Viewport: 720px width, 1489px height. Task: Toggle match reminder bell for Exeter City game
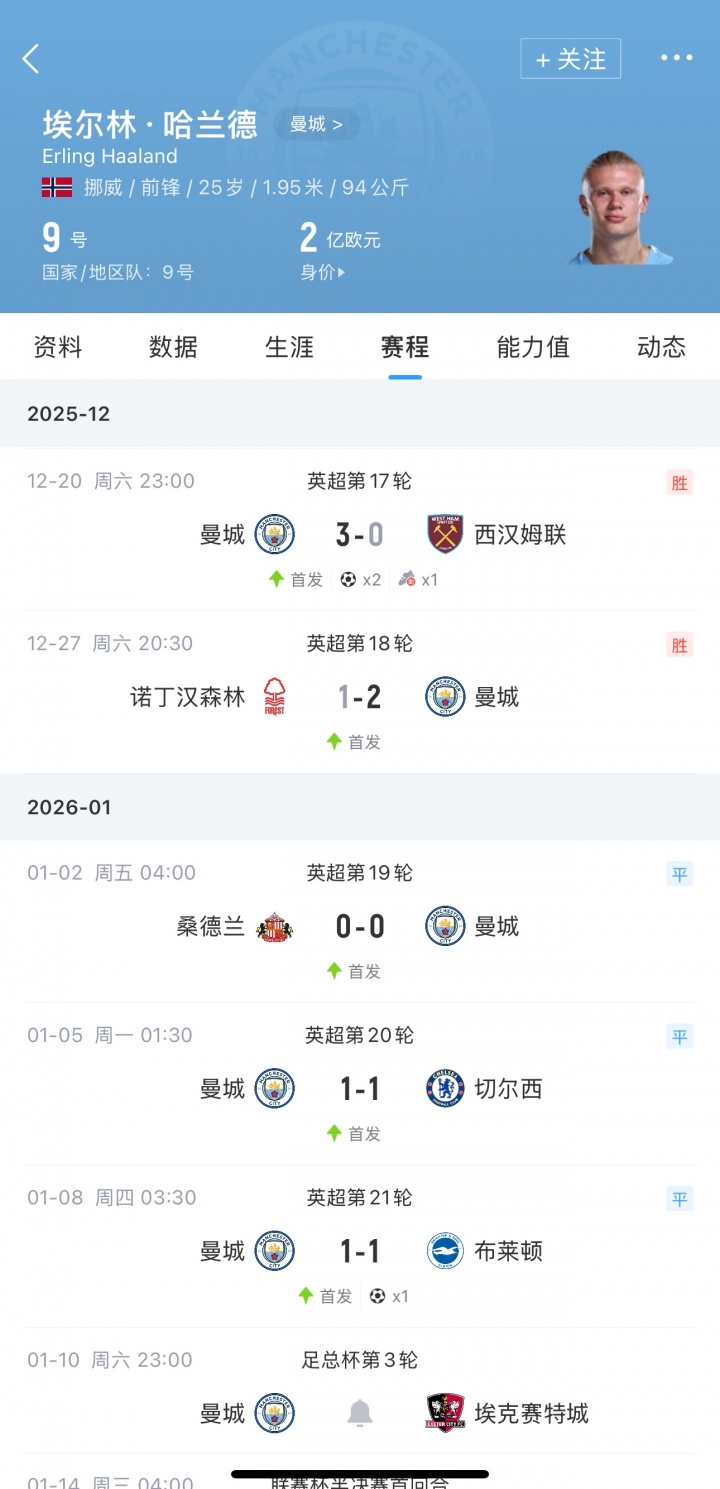[x=360, y=1413]
